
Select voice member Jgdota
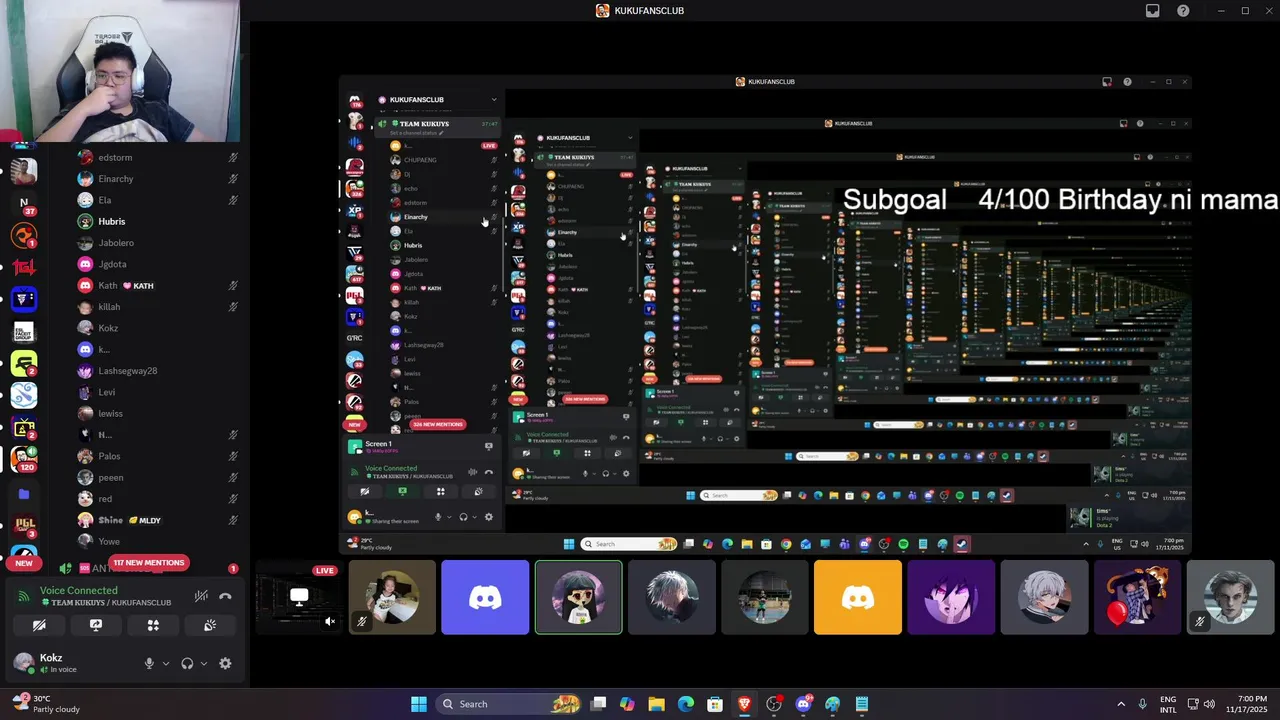click(x=157, y=264)
